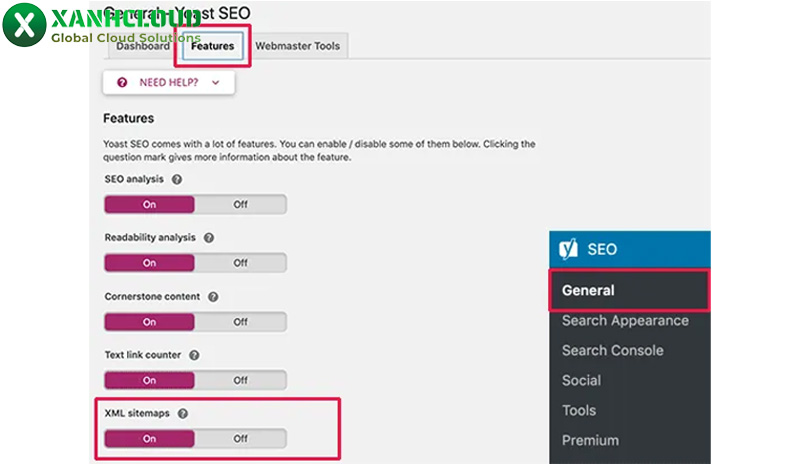Click the NEED HELP? question mark icon
This screenshot has height=464, width=800.
pyautogui.click(x=122, y=83)
